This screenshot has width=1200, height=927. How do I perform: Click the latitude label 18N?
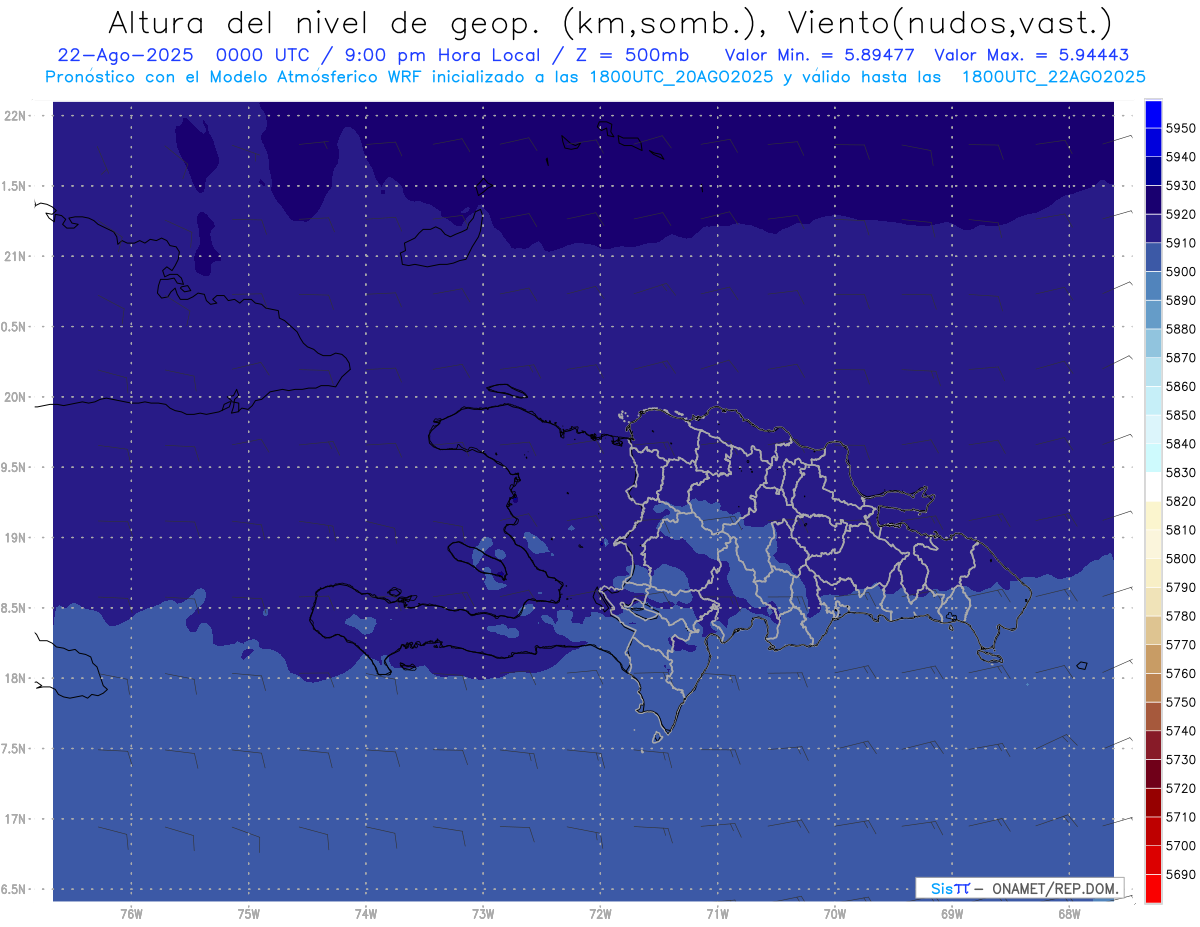[x=16, y=678]
